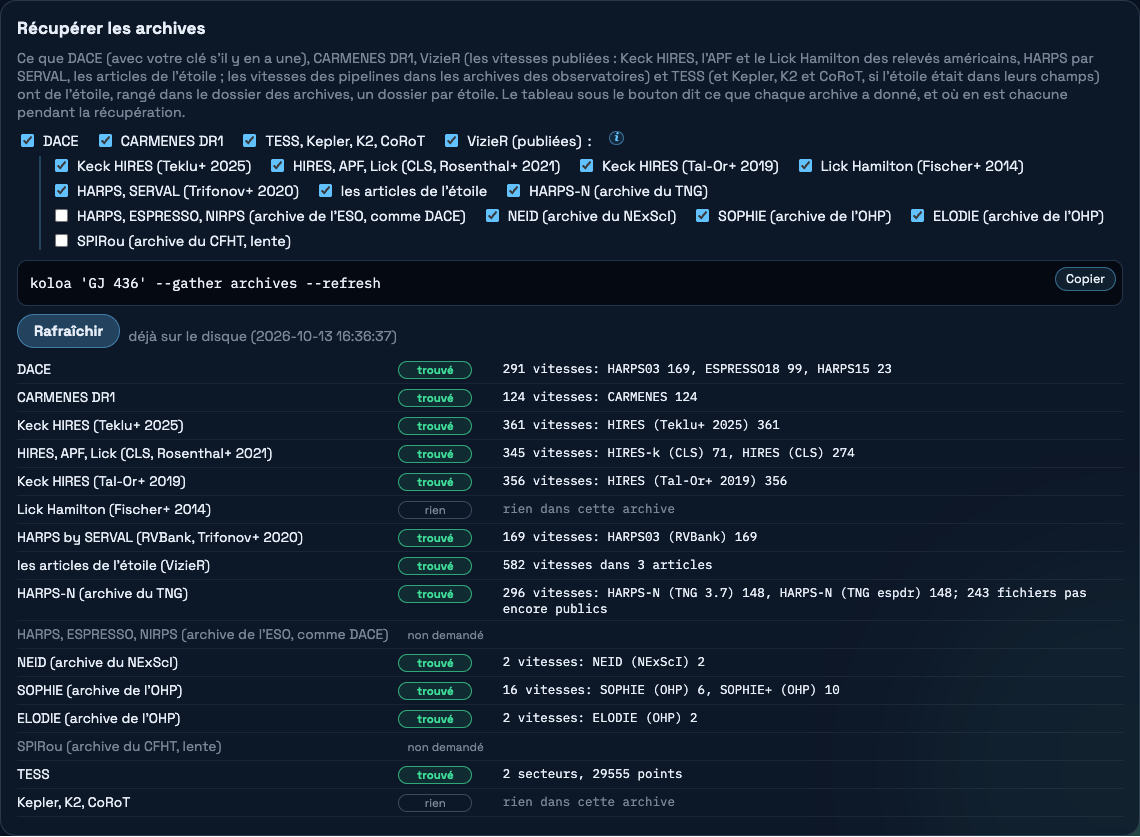Toggle Keck HIRES (Teklu+ 2025) checkbox

point(62,166)
